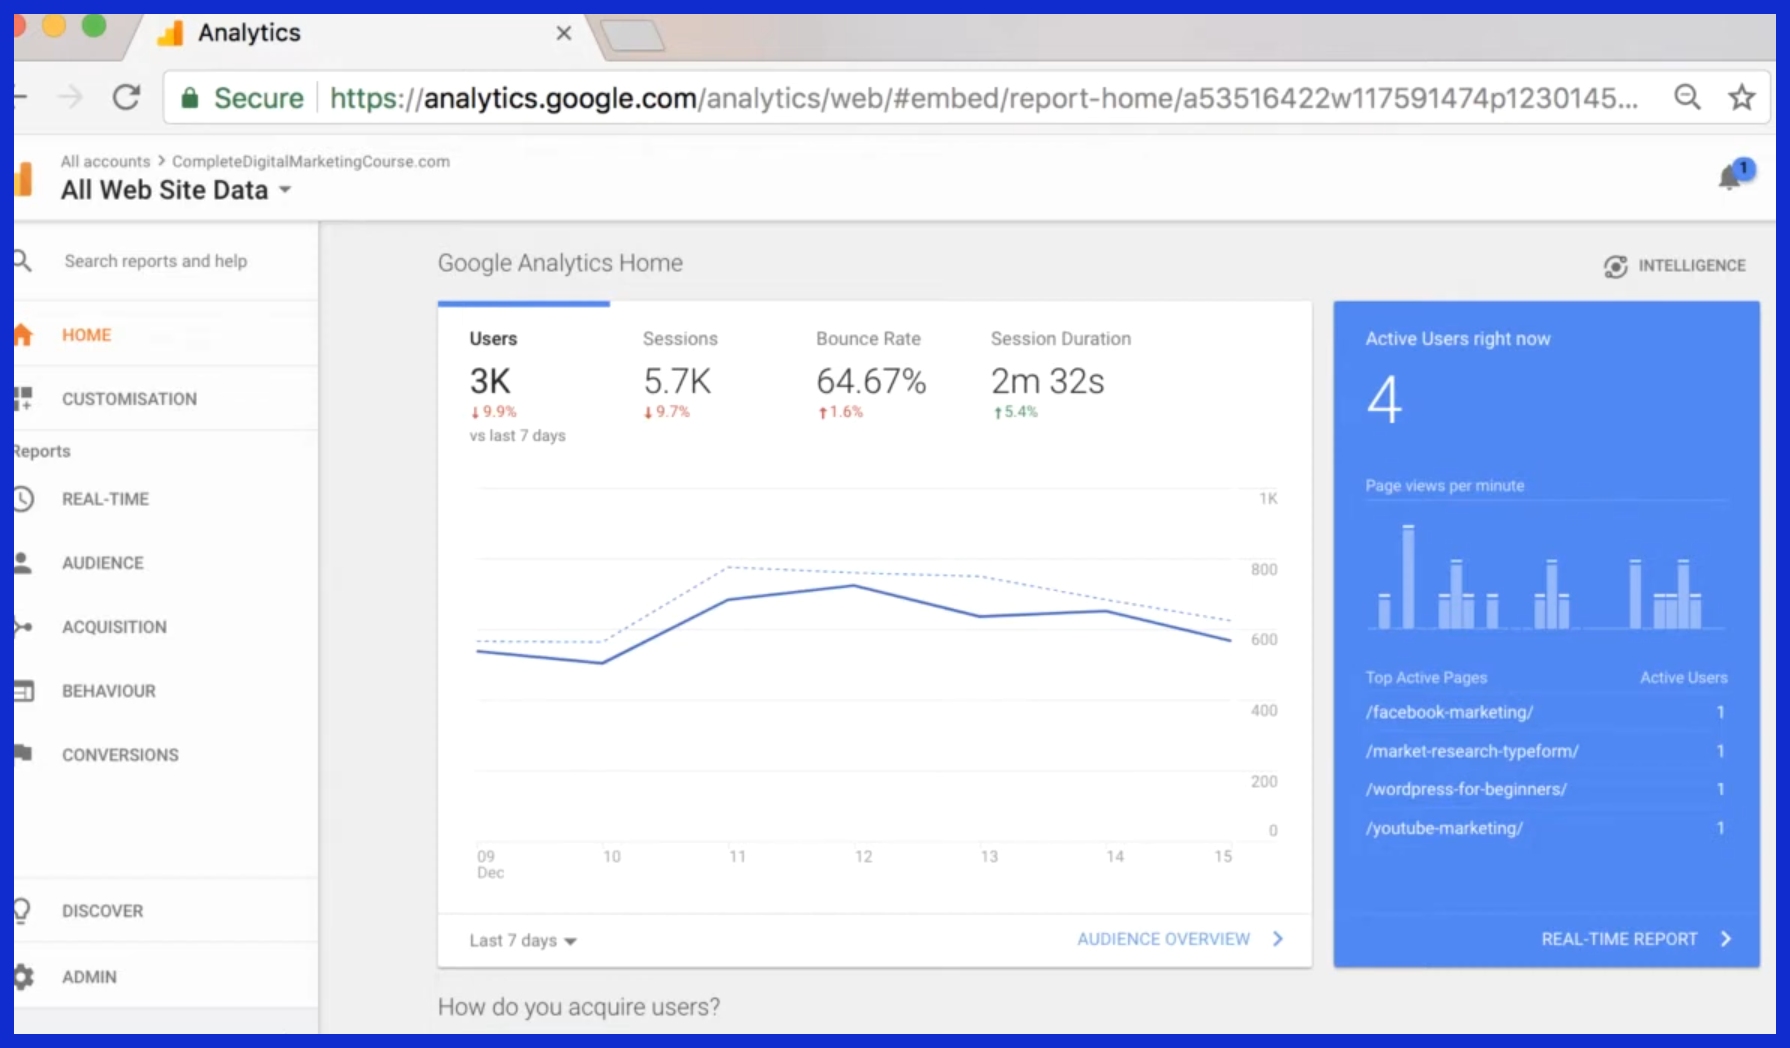Viewport: 1790px width, 1048px height.
Task: Click the Customisation grid icon
Action: click(x=23, y=399)
